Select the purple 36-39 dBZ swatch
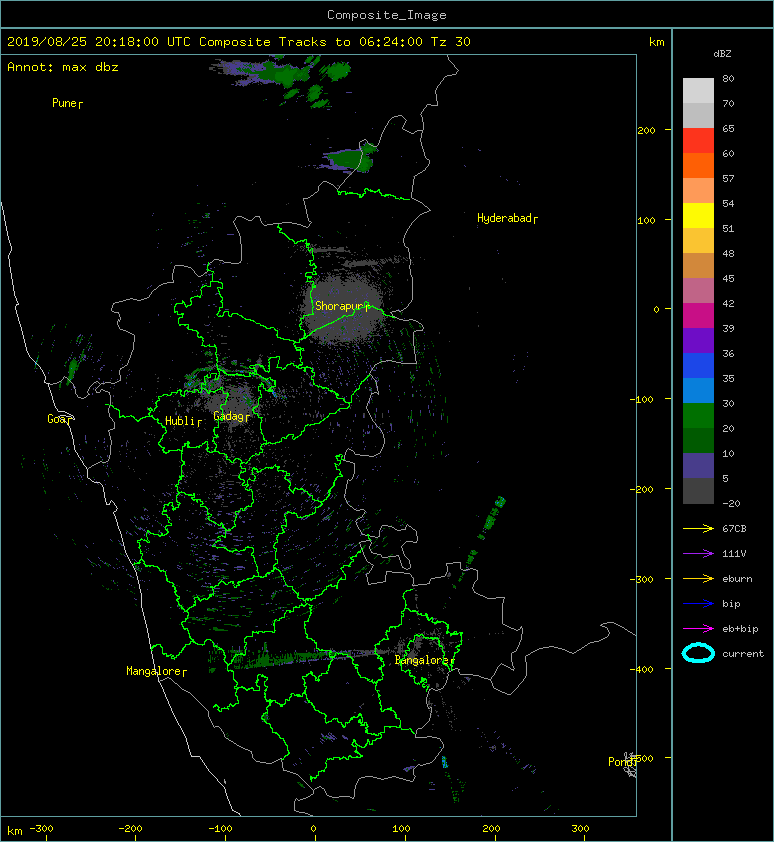774x842 pixels. [x=698, y=340]
